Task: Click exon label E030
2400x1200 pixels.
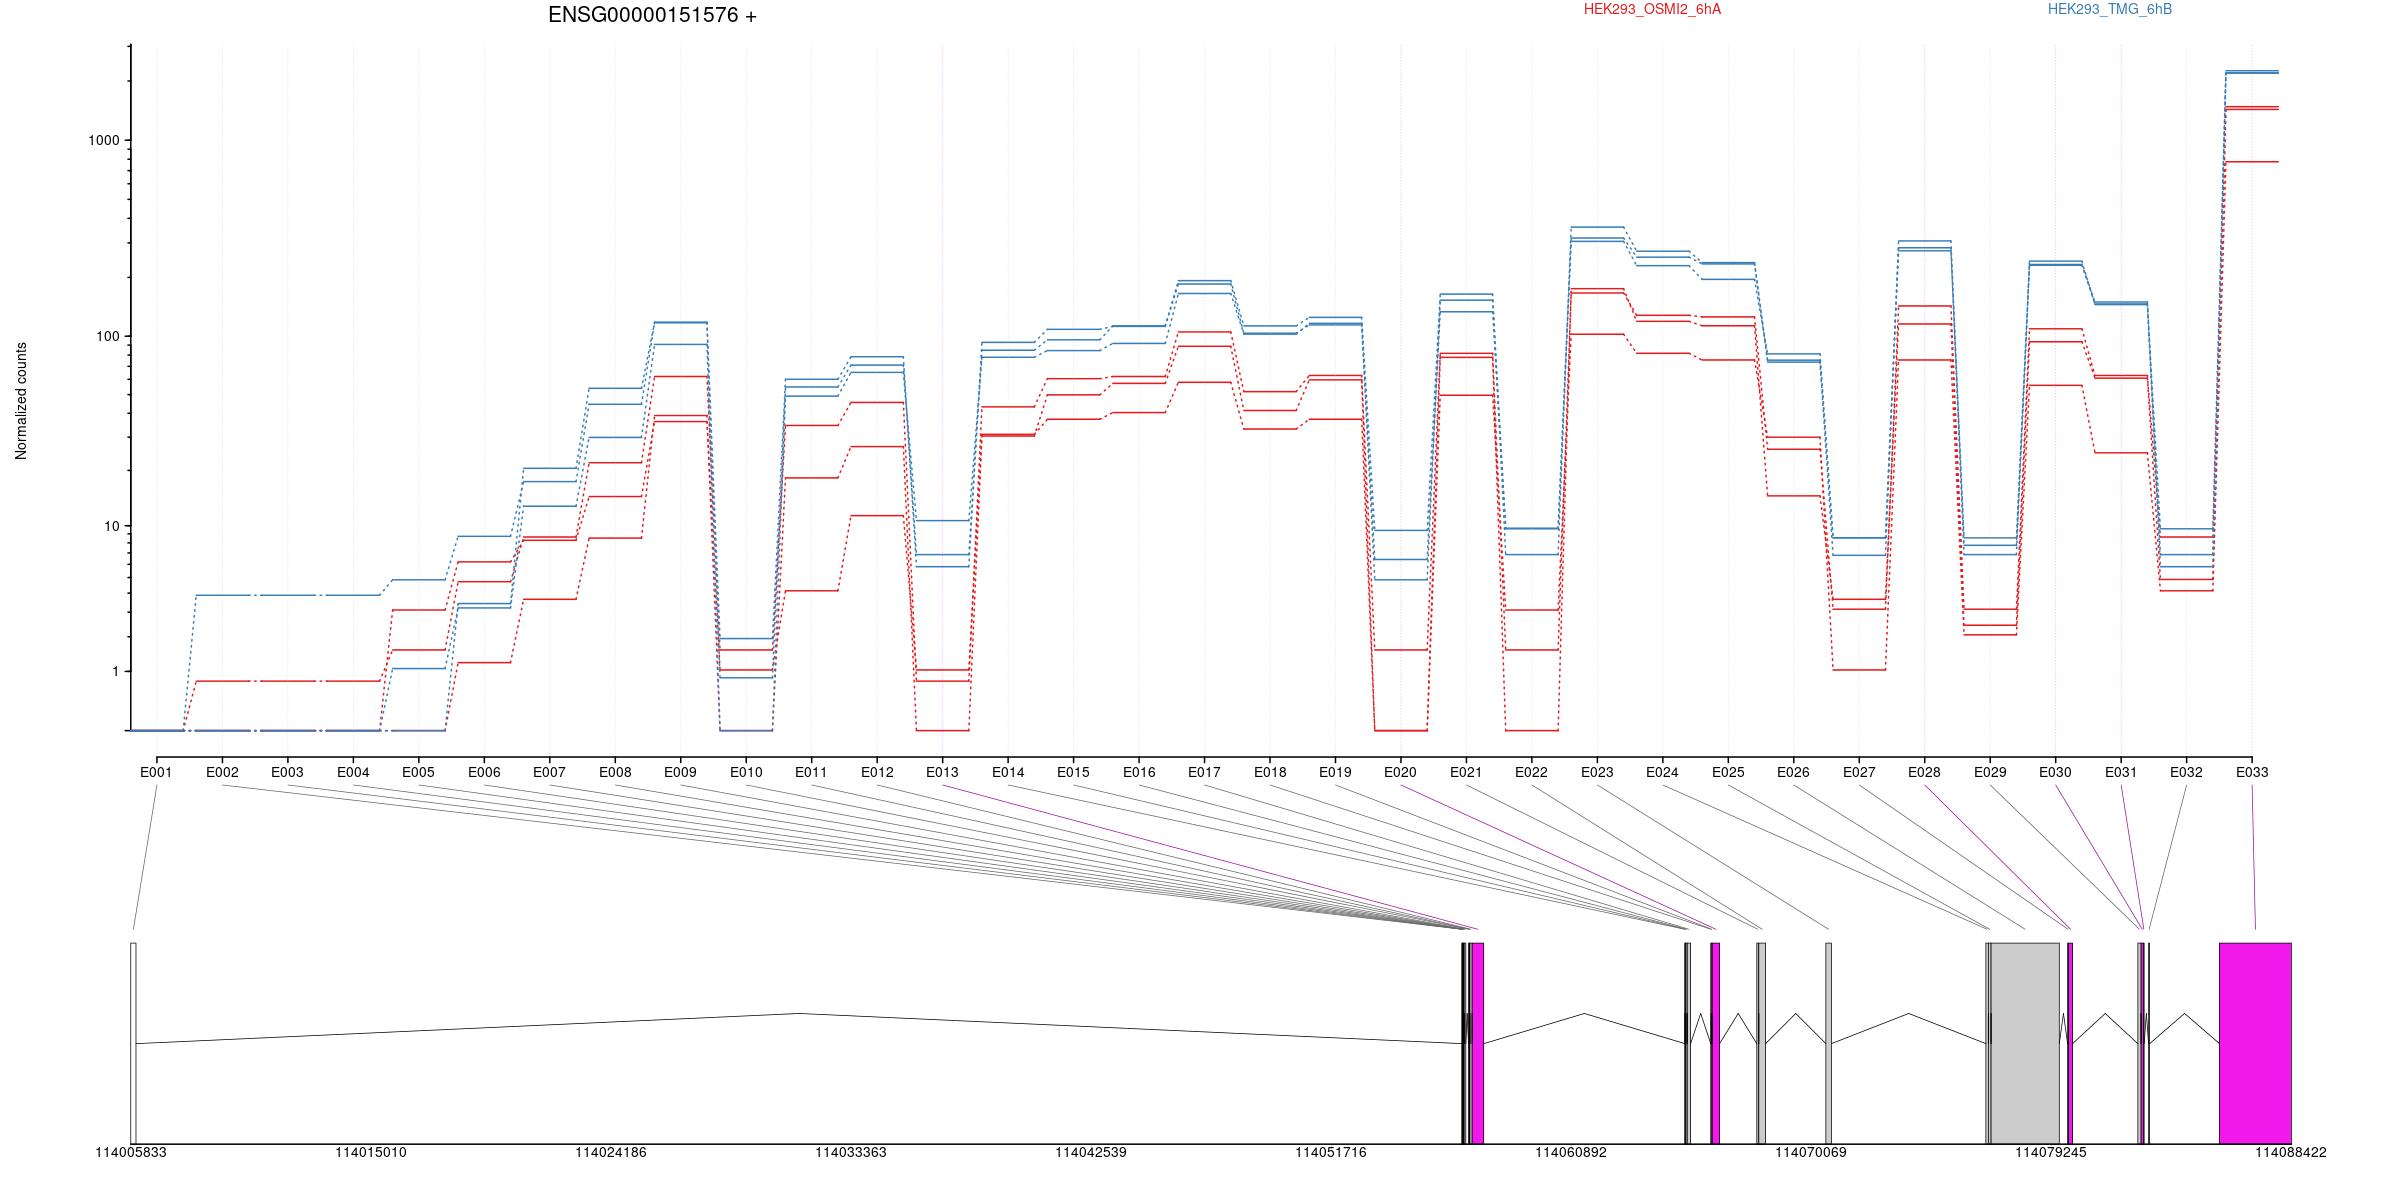Action: [2056, 772]
